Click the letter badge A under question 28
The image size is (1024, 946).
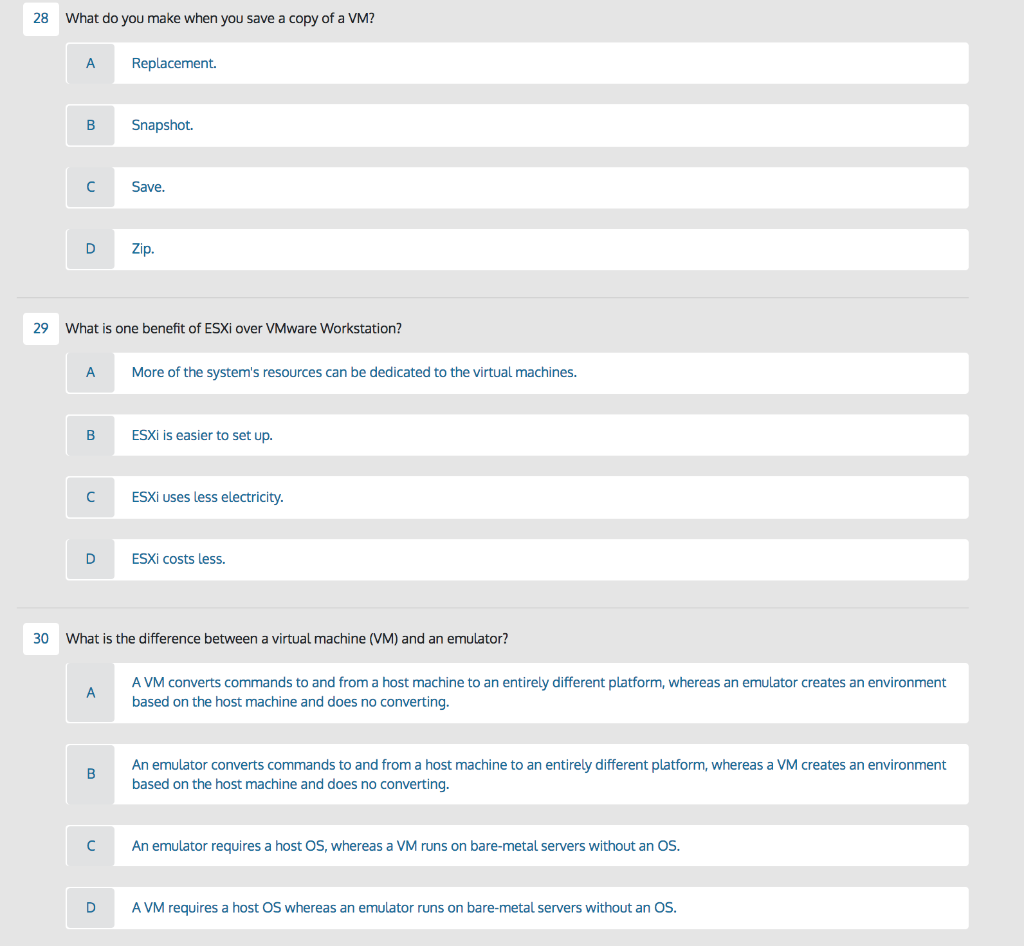(90, 63)
